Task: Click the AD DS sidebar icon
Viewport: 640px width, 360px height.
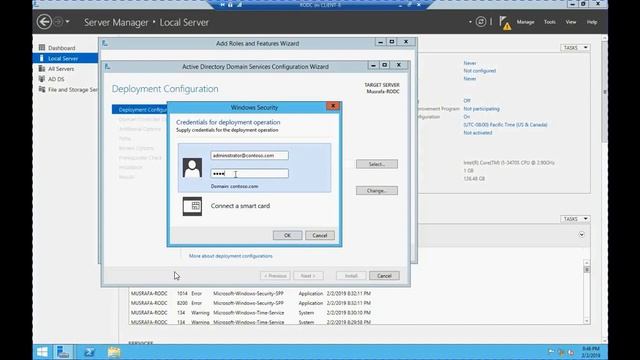Action: tap(42, 79)
